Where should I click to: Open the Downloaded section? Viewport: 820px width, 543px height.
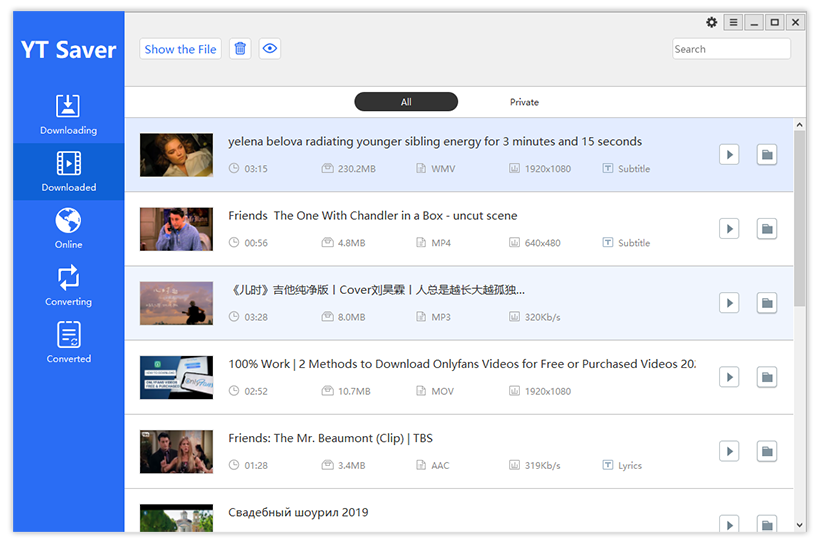(x=69, y=172)
